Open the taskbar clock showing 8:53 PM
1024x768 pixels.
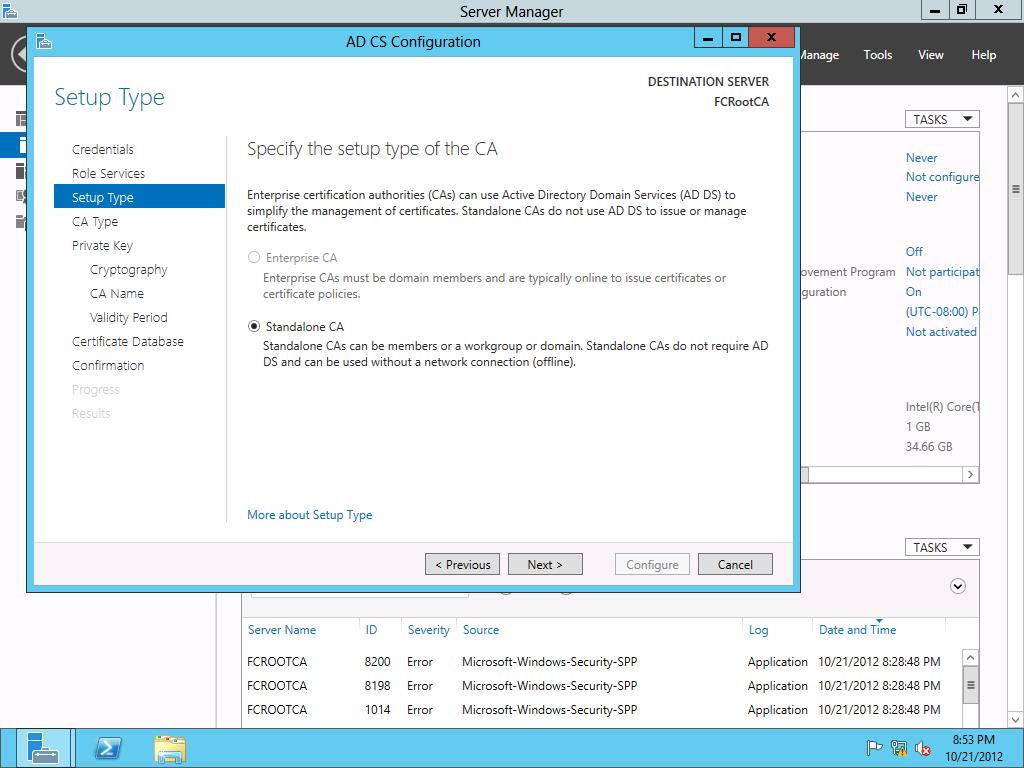[974, 748]
